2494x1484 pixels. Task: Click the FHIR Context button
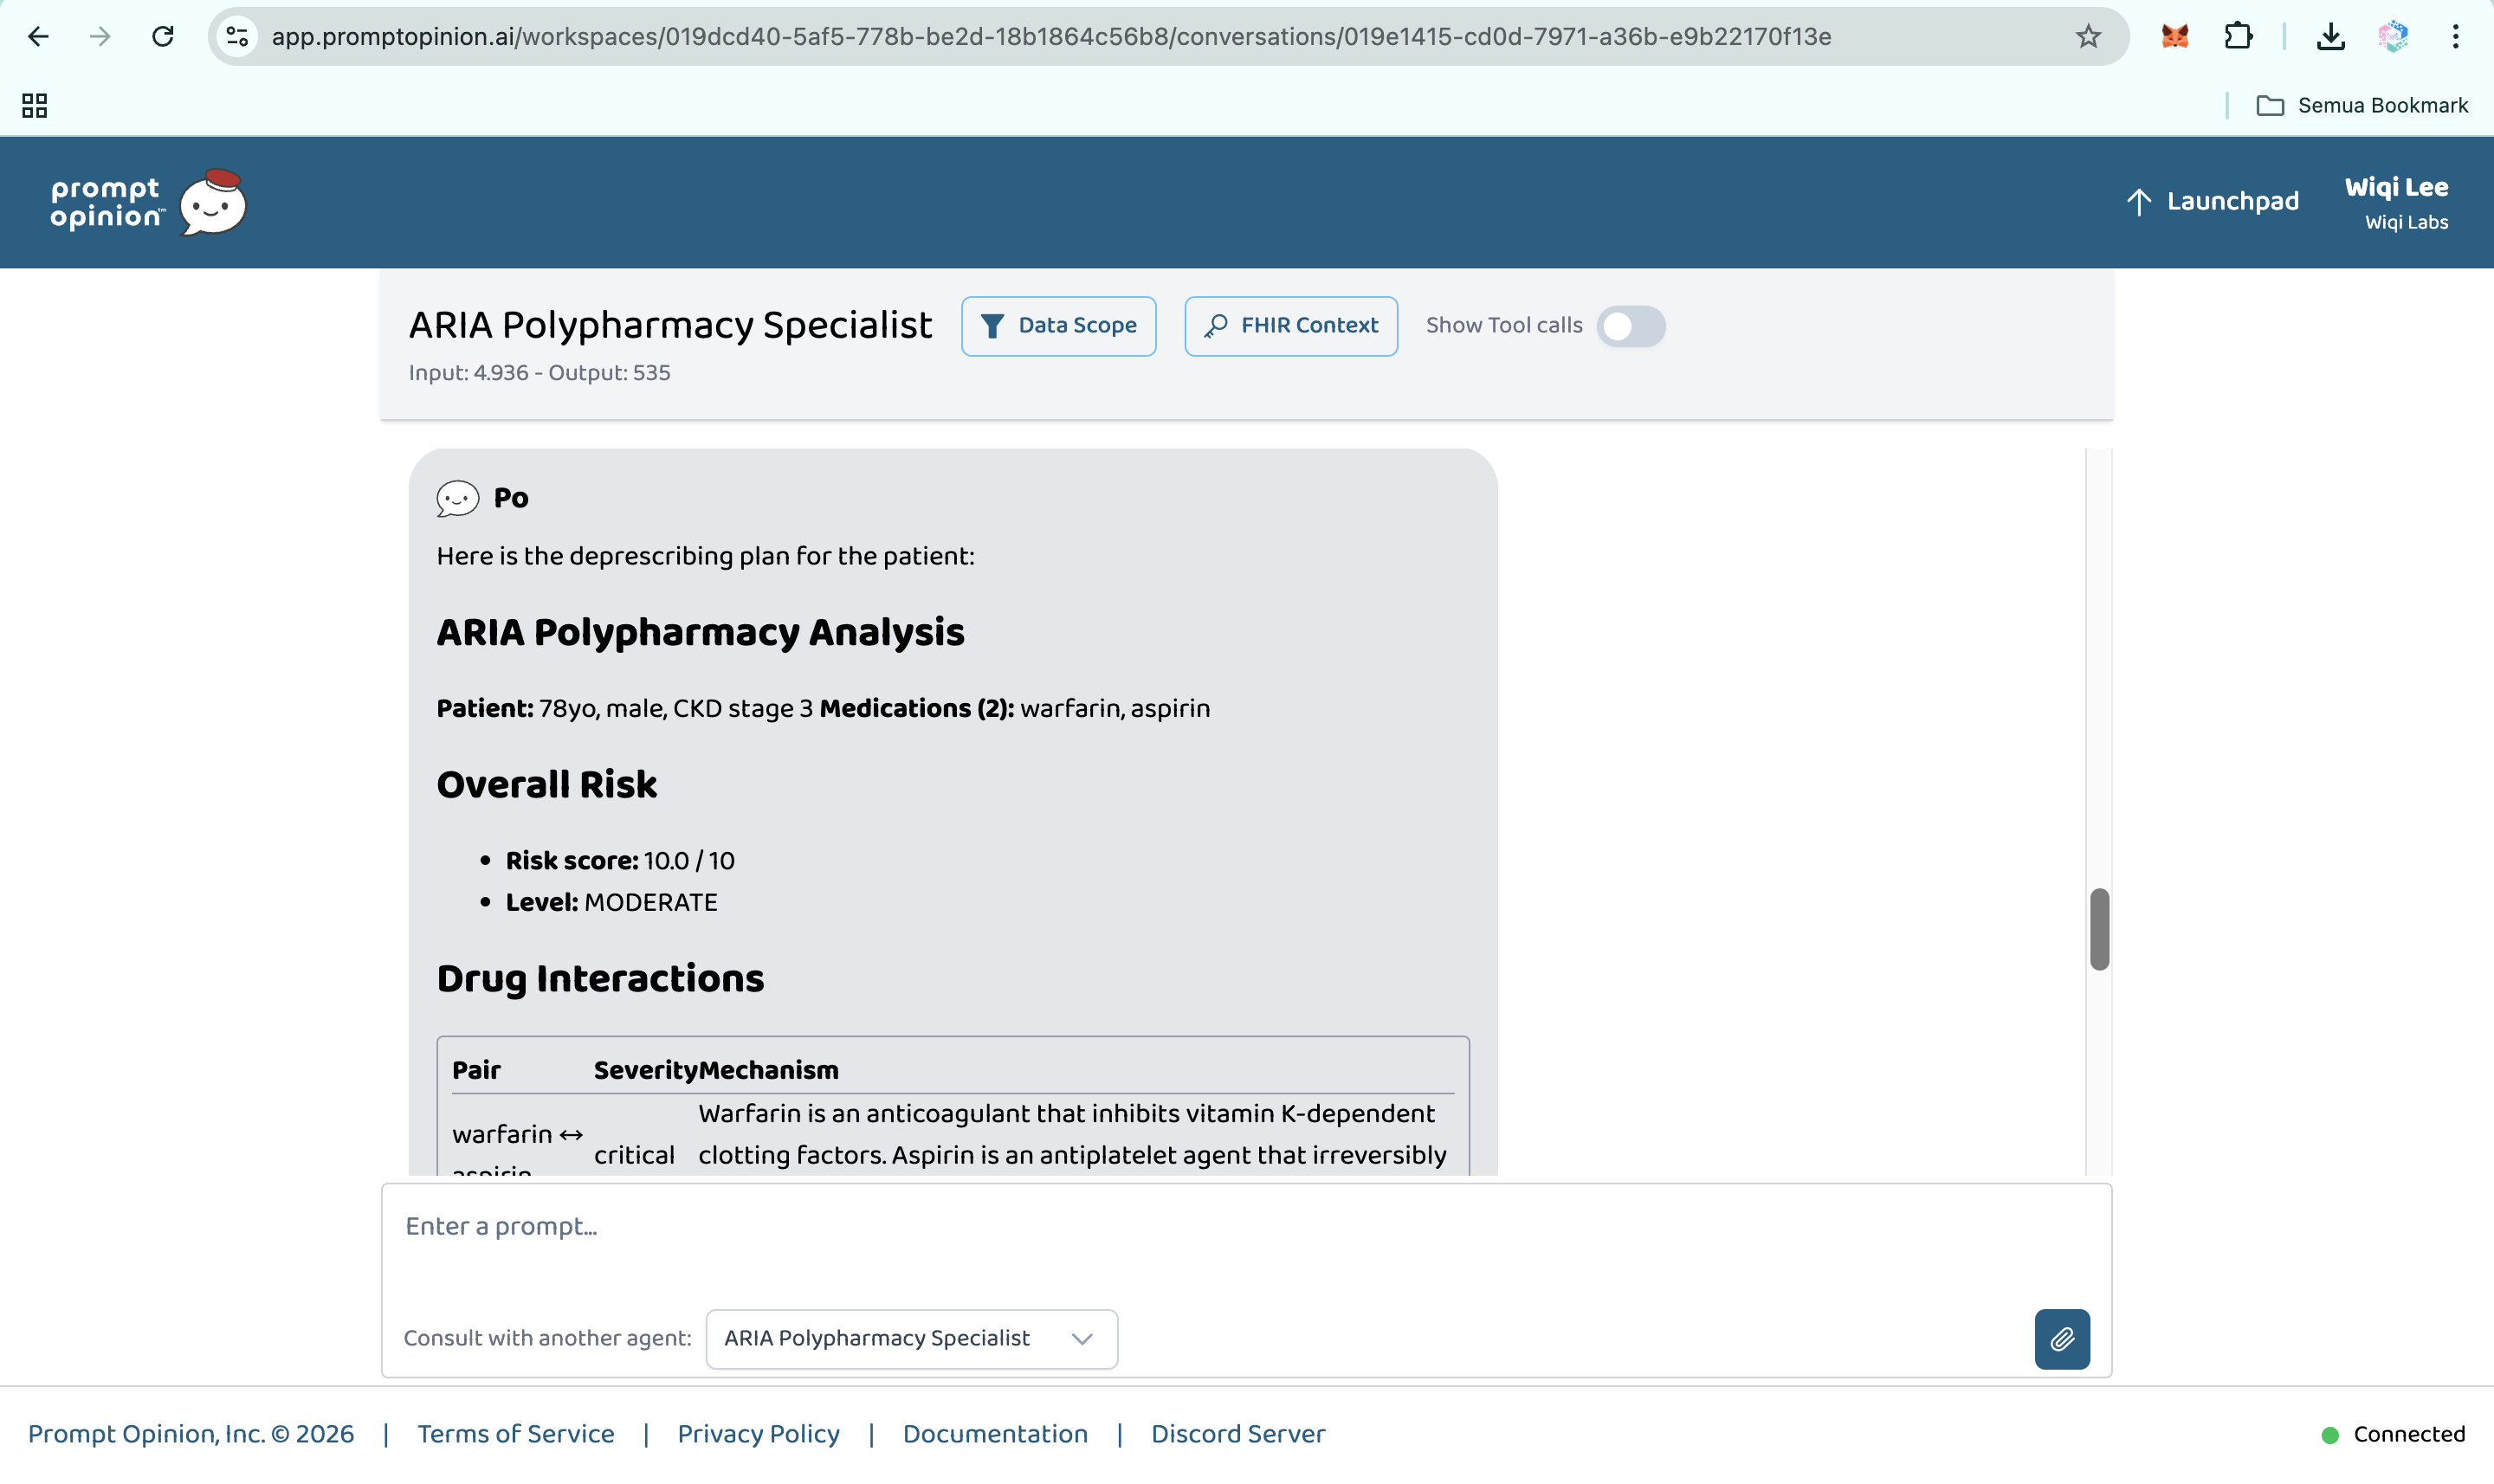point(1290,326)
